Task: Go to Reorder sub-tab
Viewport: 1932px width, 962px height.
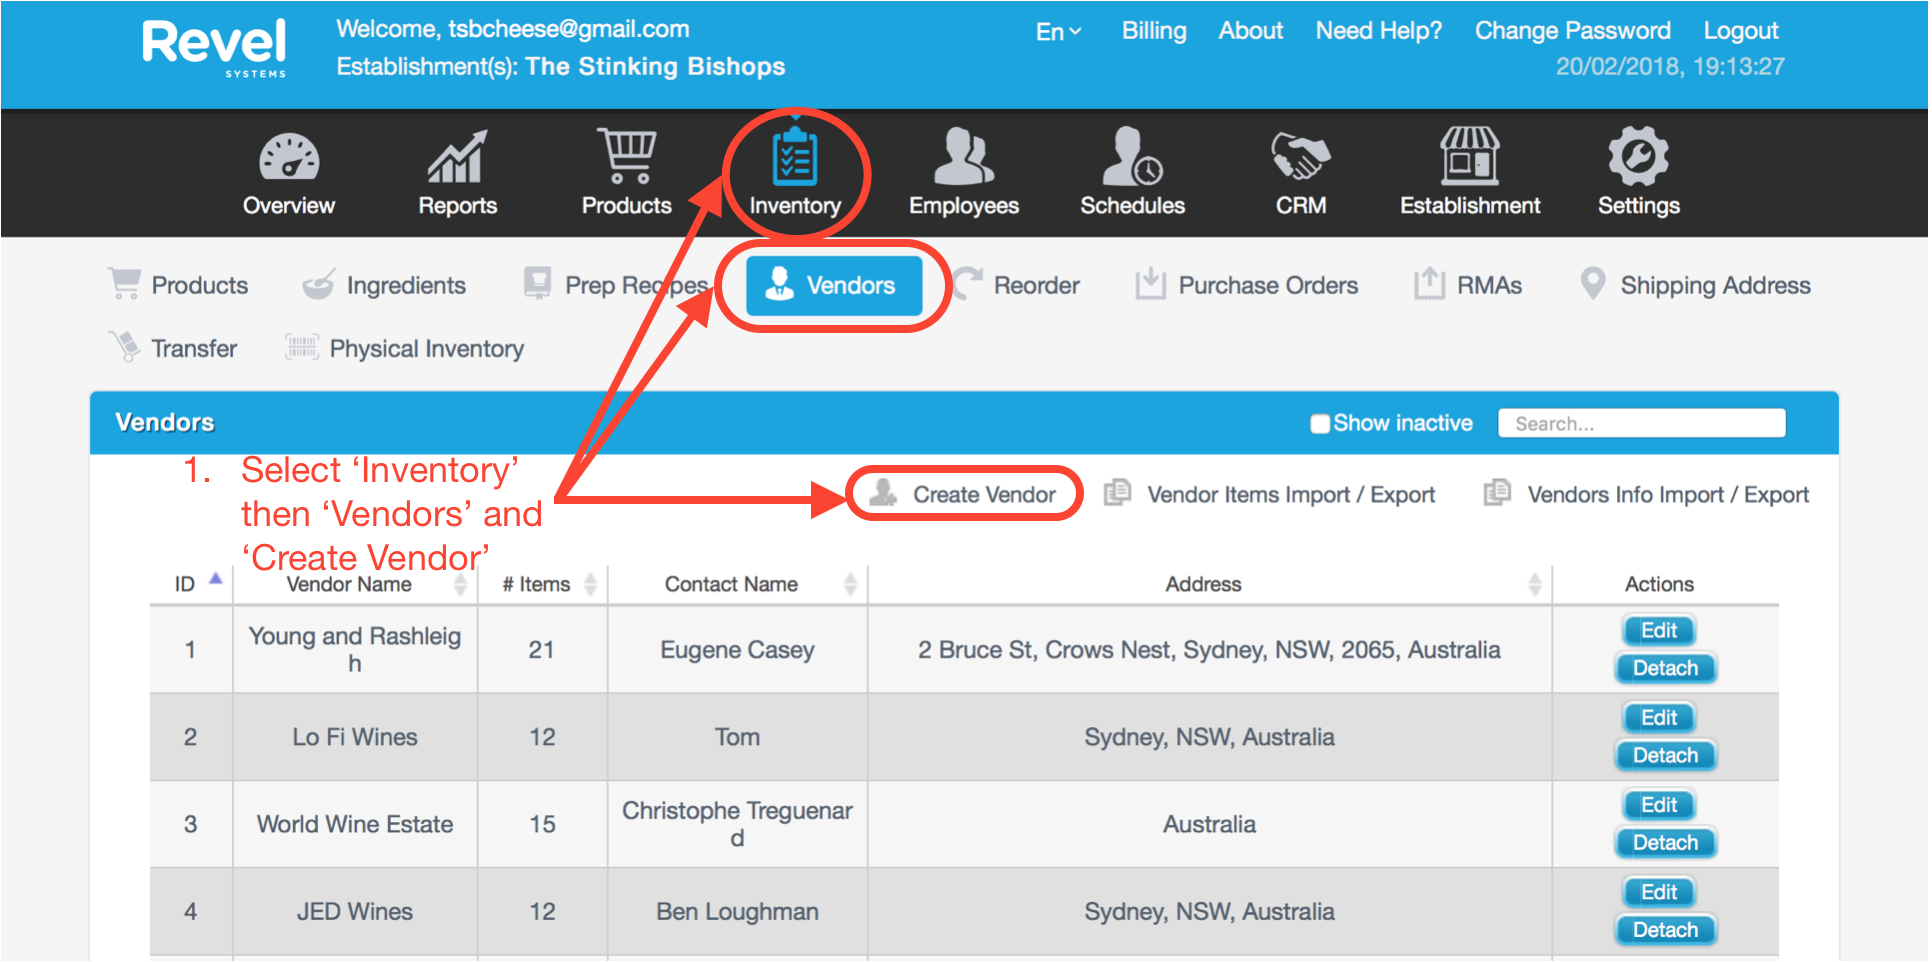Action: pyautogui.click(x=1016, y=285)
